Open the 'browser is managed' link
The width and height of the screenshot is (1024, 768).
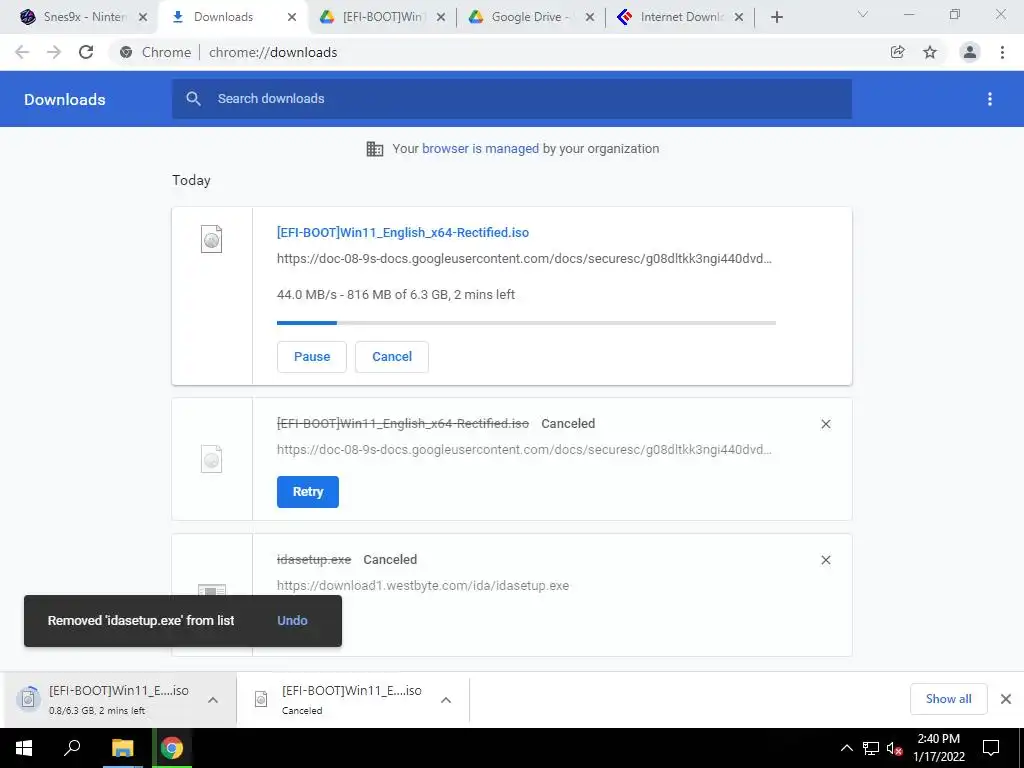pyautogui.click(x=481, y=149)
